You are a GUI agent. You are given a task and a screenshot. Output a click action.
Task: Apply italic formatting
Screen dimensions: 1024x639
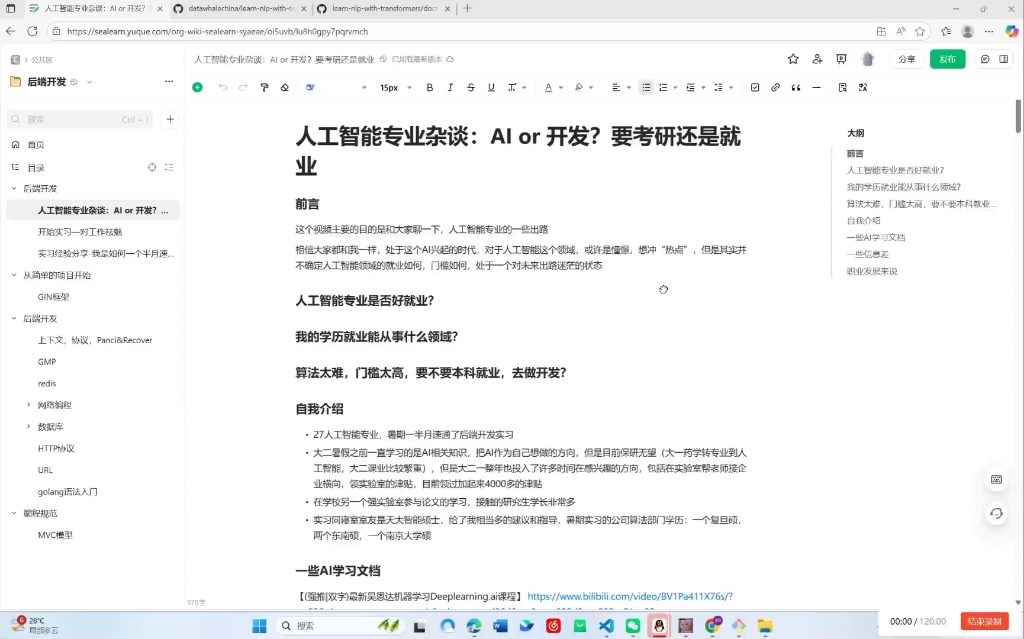click(450, 88)
